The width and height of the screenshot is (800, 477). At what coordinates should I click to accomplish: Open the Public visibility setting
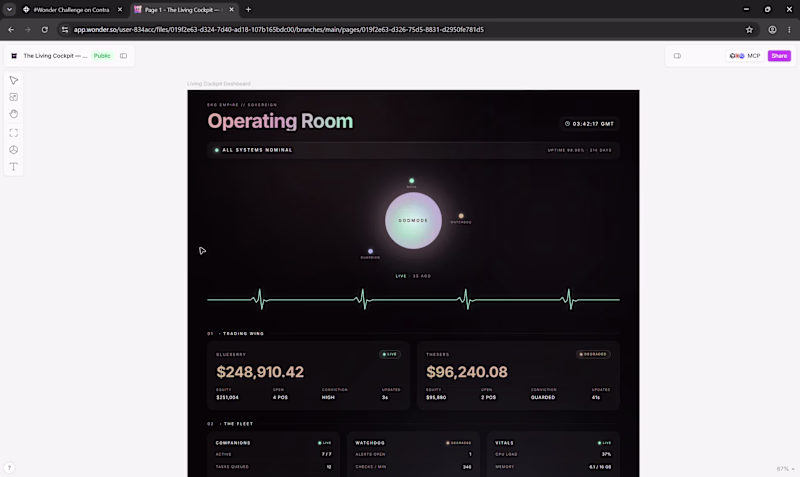point(102,56)
